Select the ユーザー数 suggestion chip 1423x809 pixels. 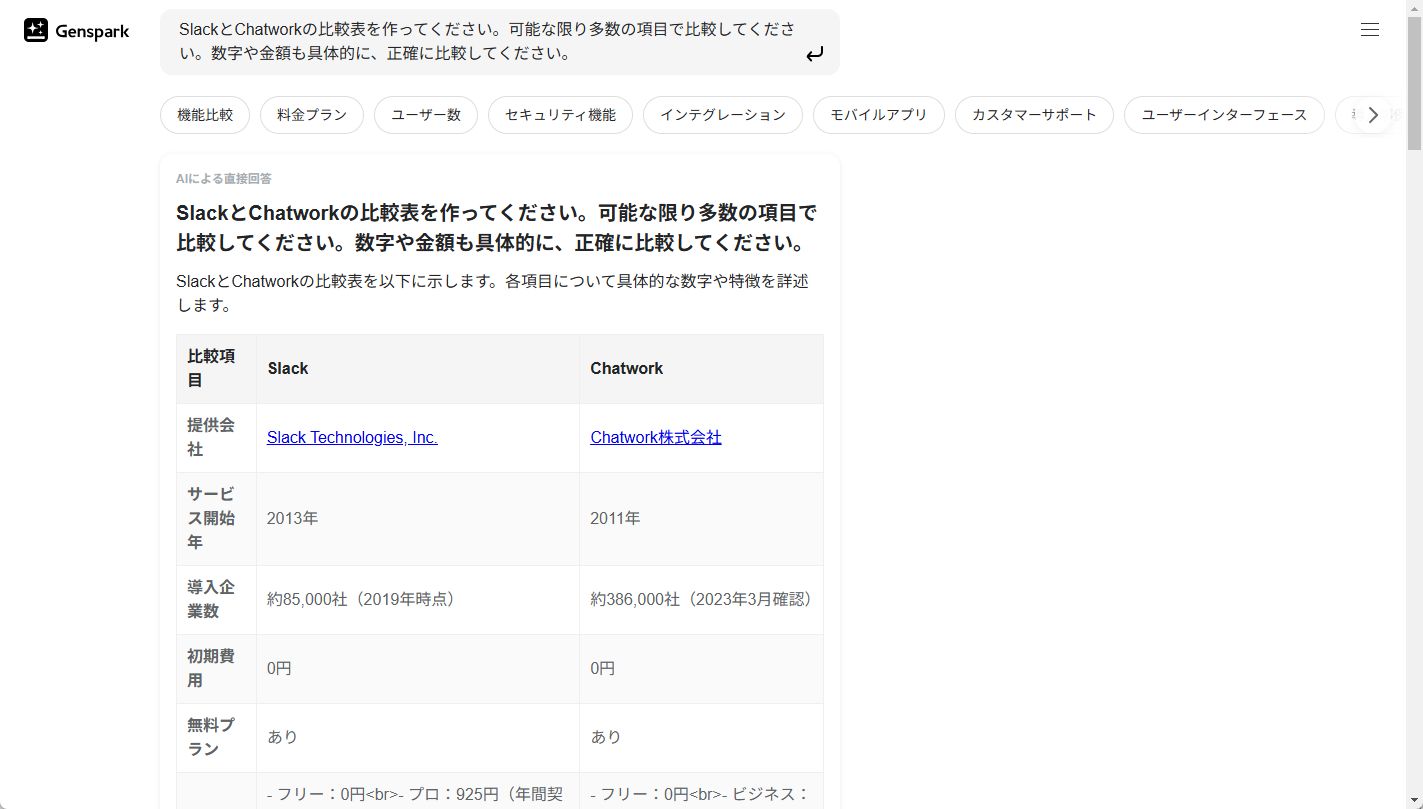[x=426, y=114]
